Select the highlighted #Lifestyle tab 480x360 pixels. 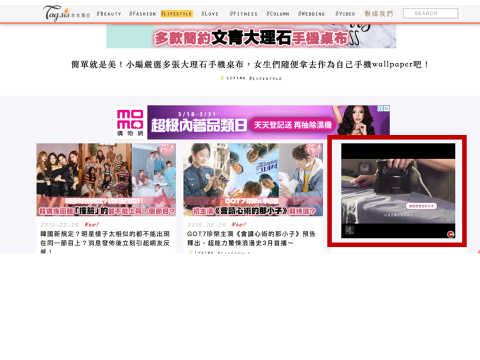tap(177, 14)
